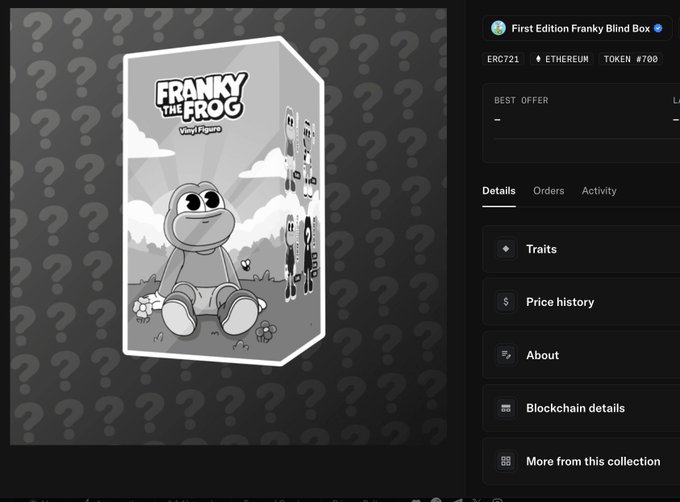Expand More from this collection section
Viewport: 680px width, 502px height.
pyautogui.click(x=581, y=461)
